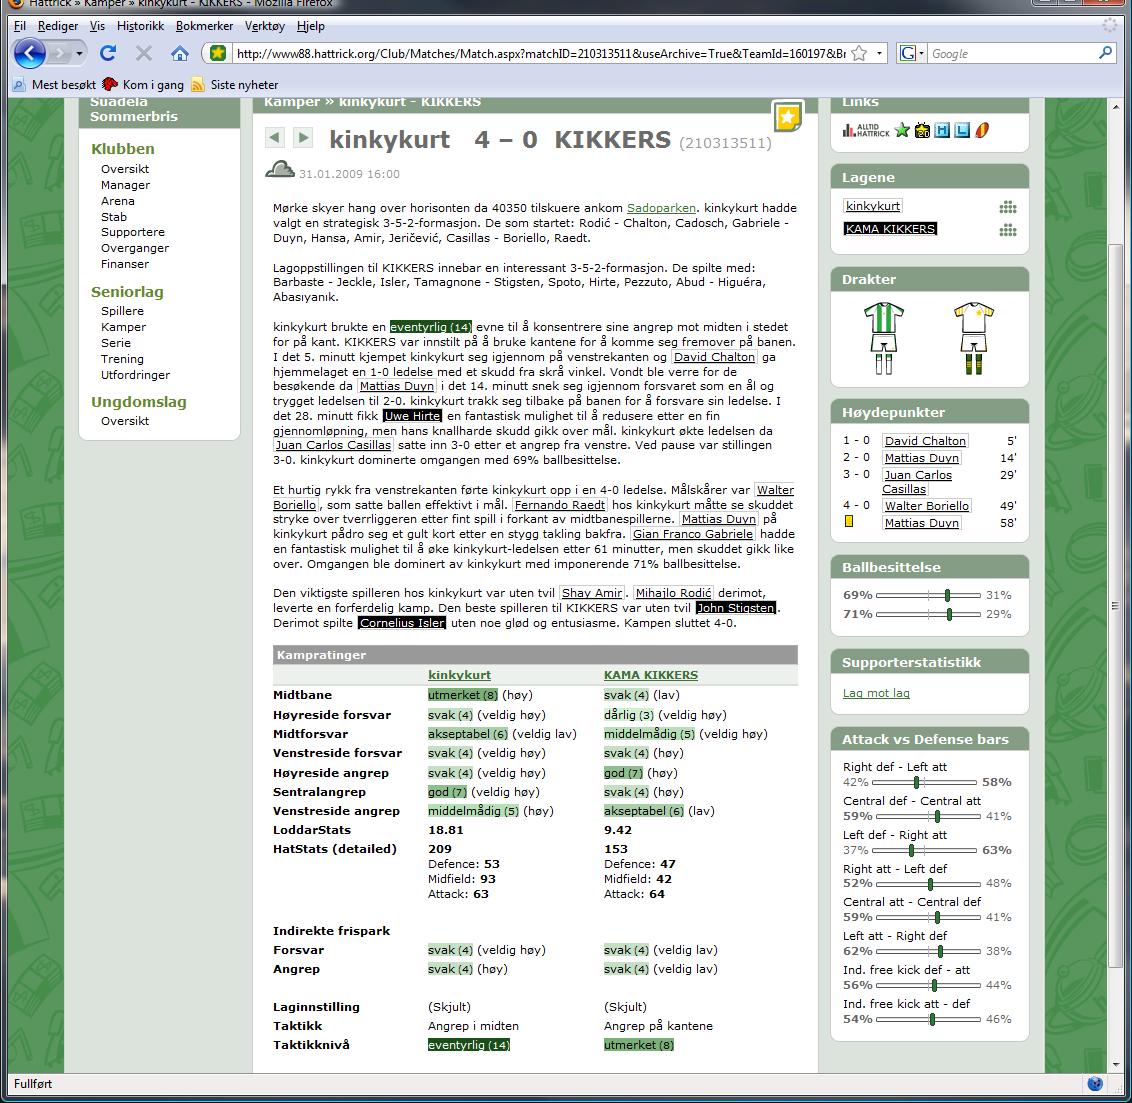
Task: Click the Central def - Central att bar
Action: click(928, 816)
